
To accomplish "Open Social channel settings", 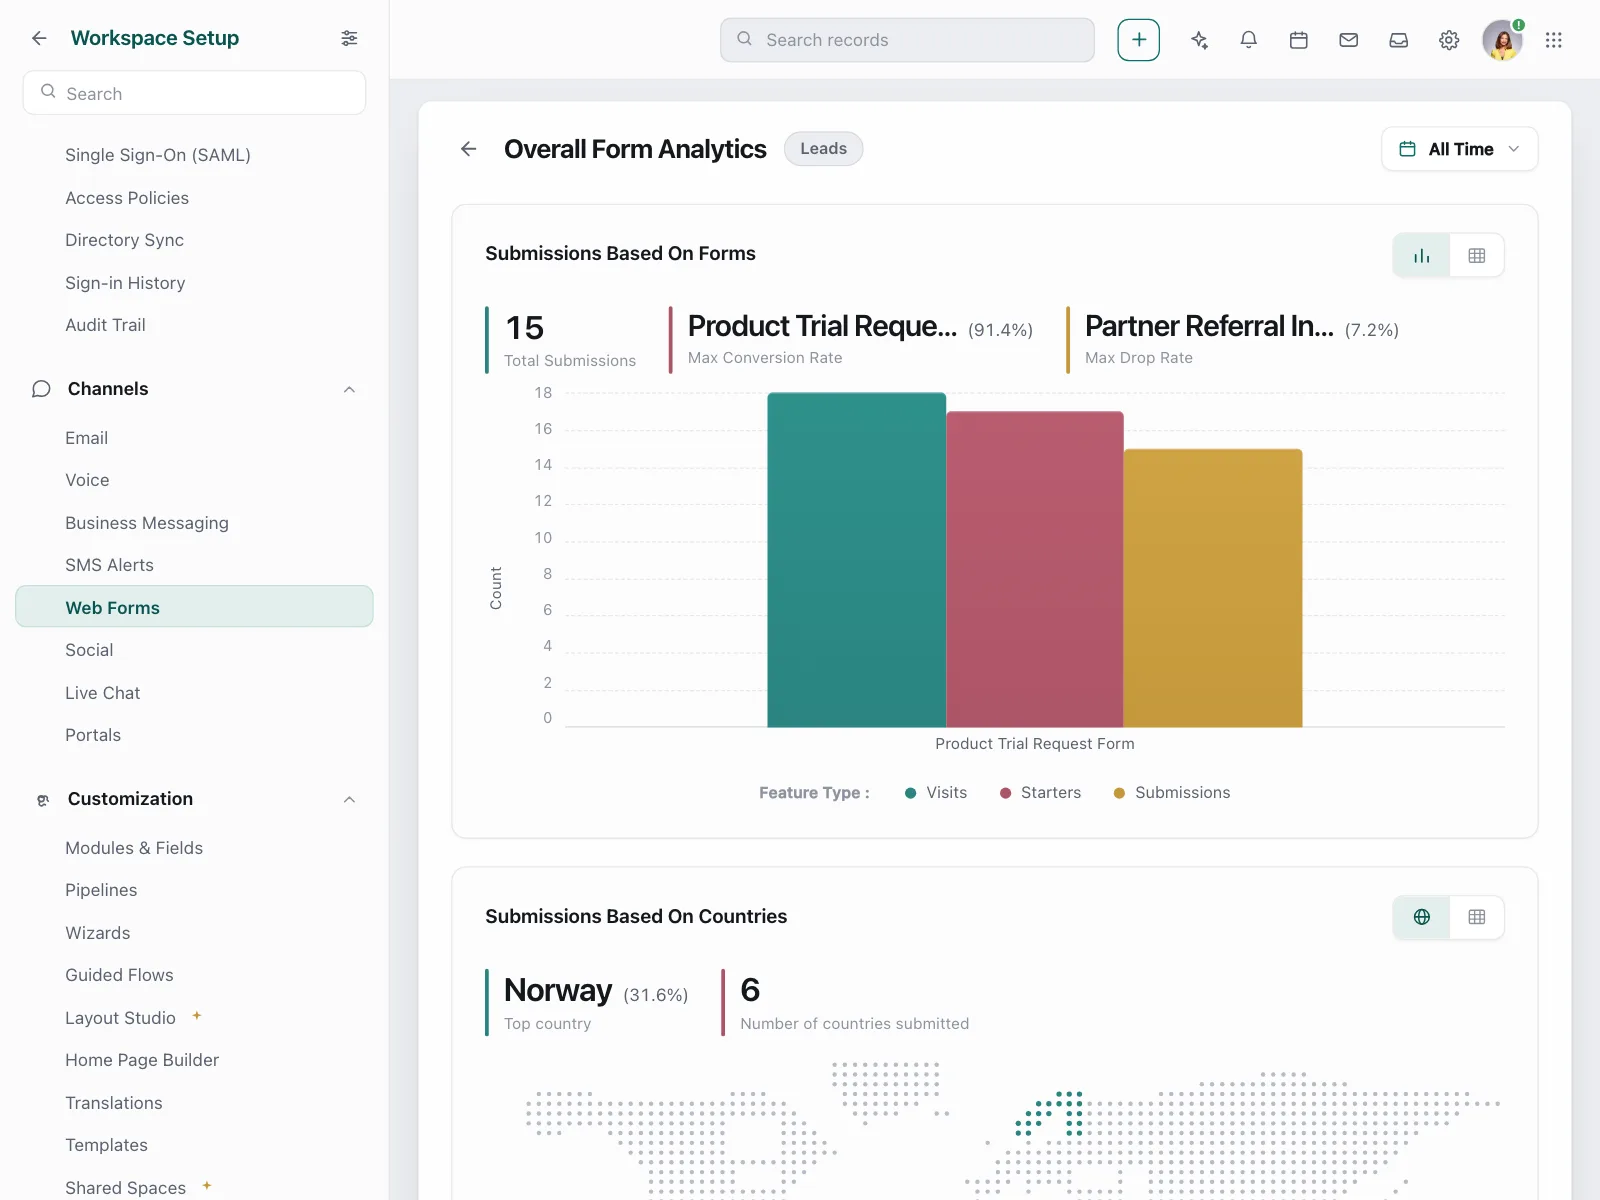I will pos(89,650).
